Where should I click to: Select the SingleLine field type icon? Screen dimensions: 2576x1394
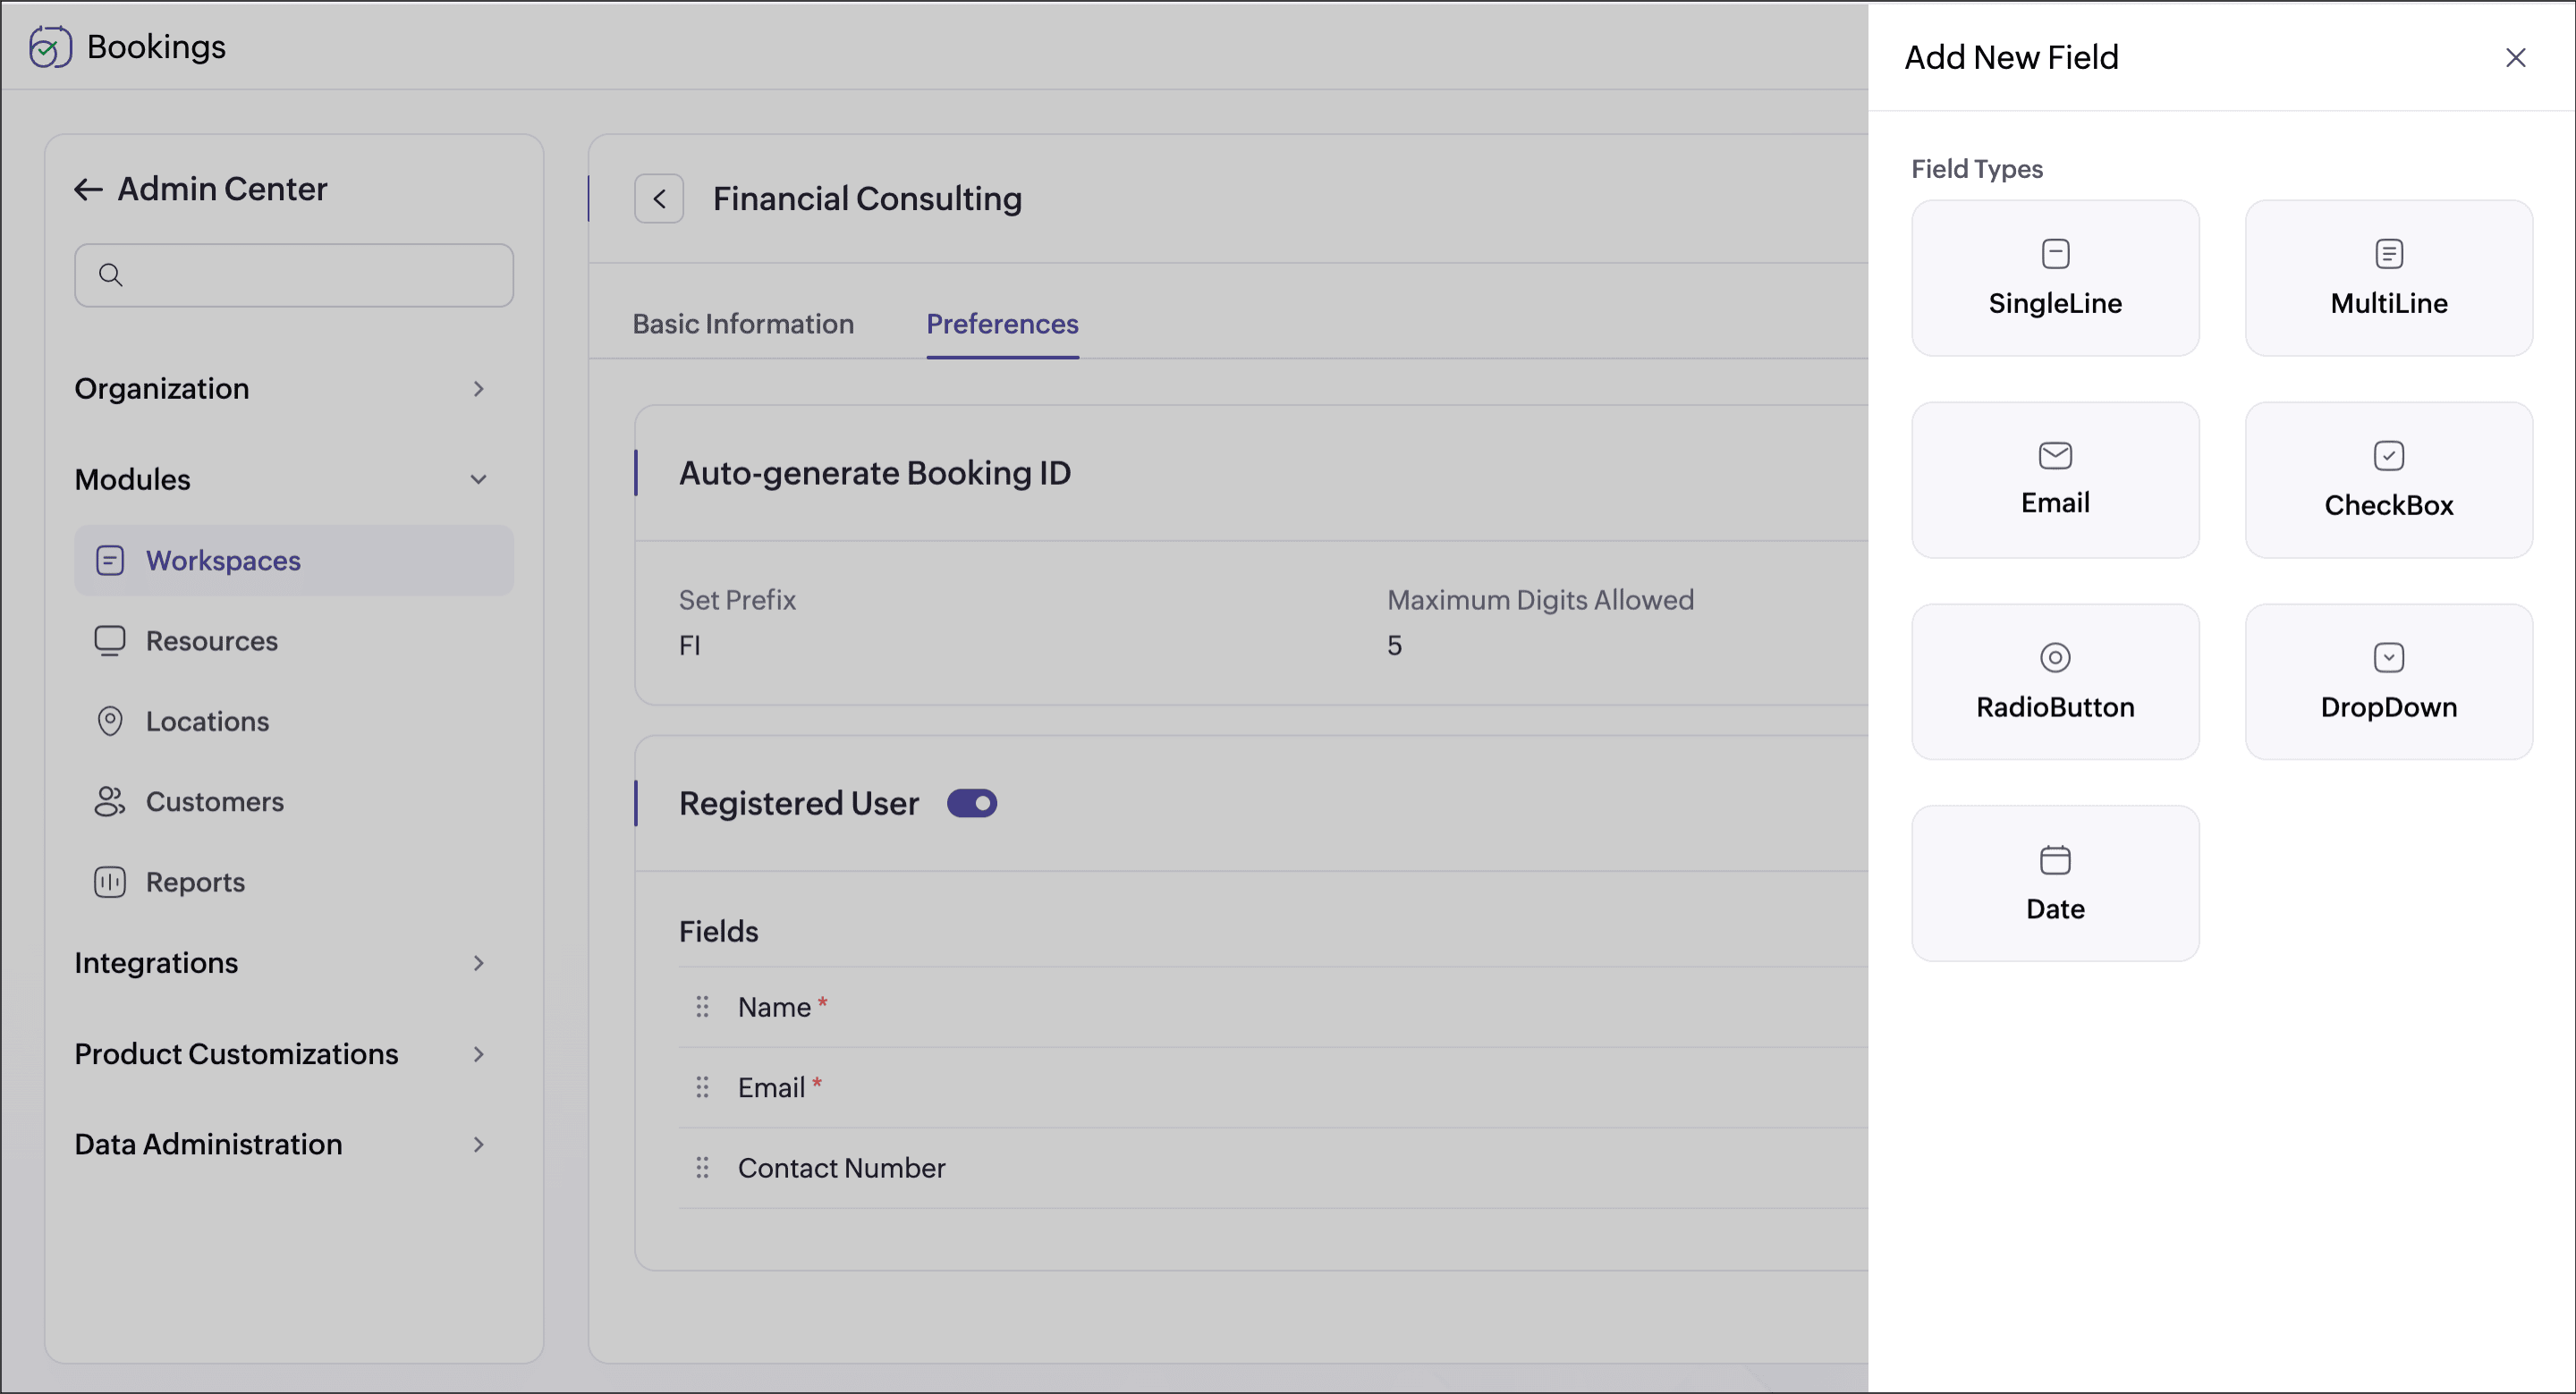pyautogui.click(x=2054, y=254)
